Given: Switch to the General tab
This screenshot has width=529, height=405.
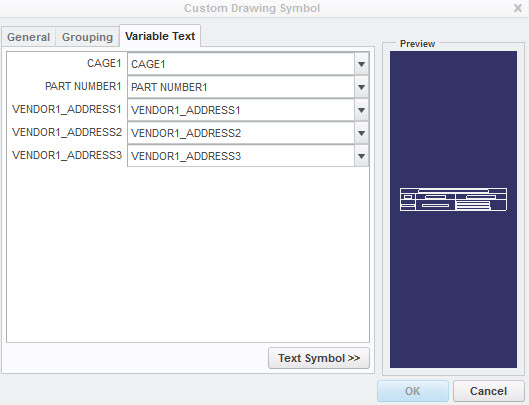Looking at the screenshot, I should [x=28, y=37].
